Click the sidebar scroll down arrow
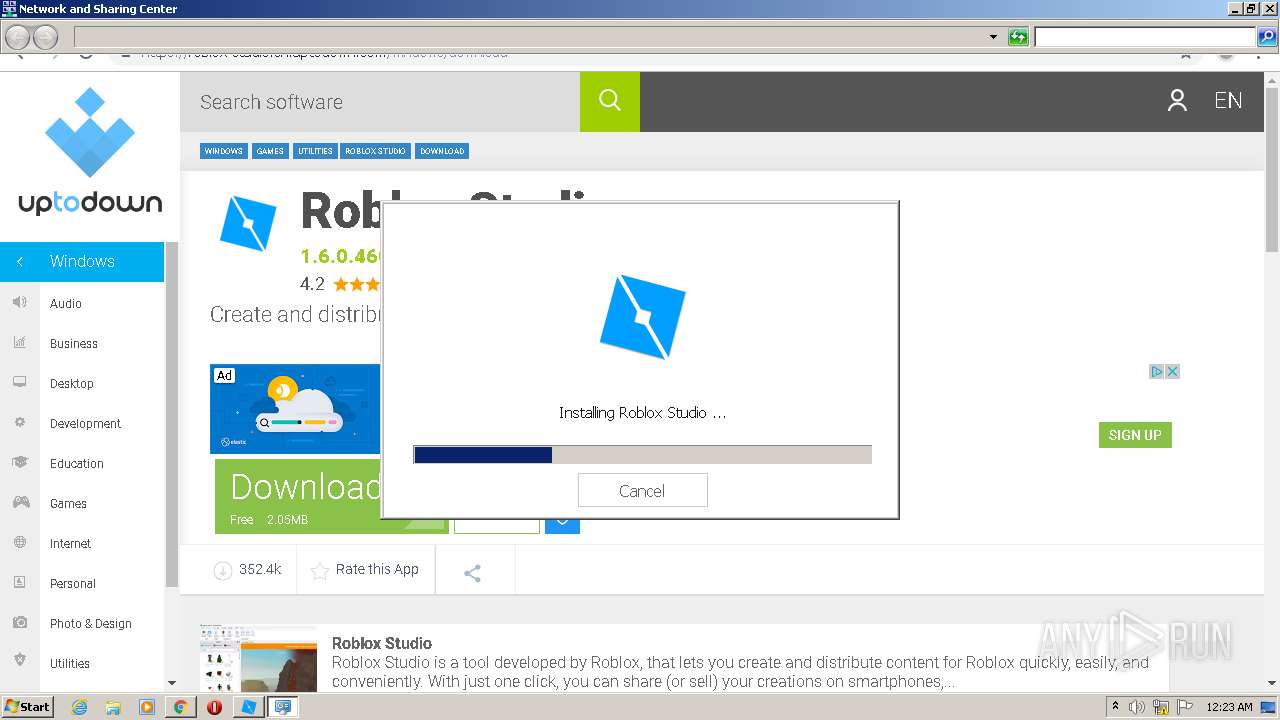Image resolution: width=1280 pixels, height=720 pixels. 172,683
